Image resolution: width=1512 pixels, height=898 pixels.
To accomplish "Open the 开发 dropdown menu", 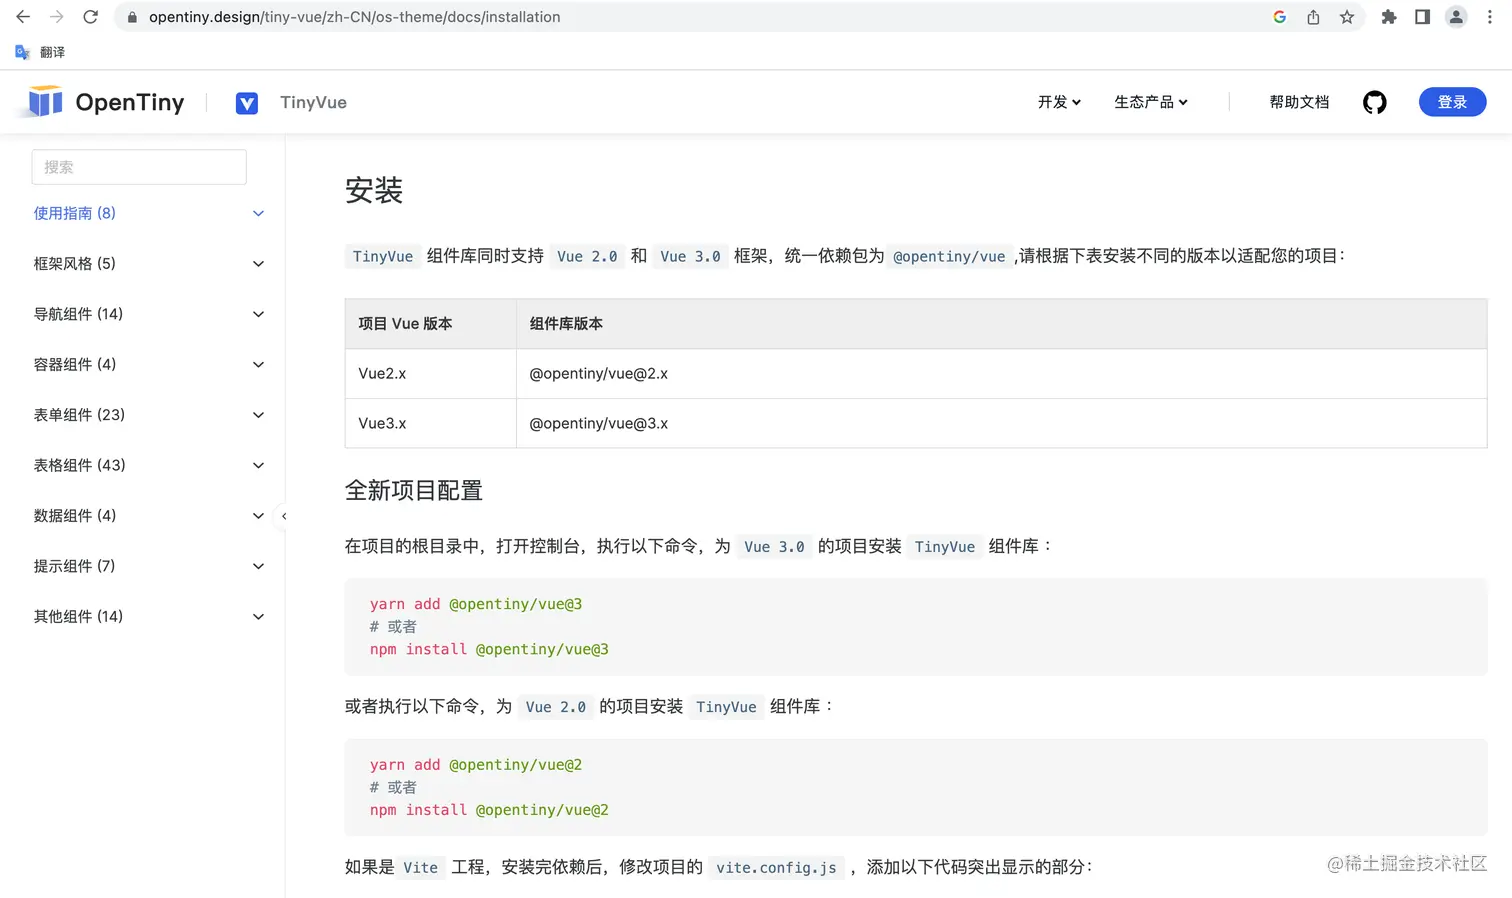I will point(1059,102).
